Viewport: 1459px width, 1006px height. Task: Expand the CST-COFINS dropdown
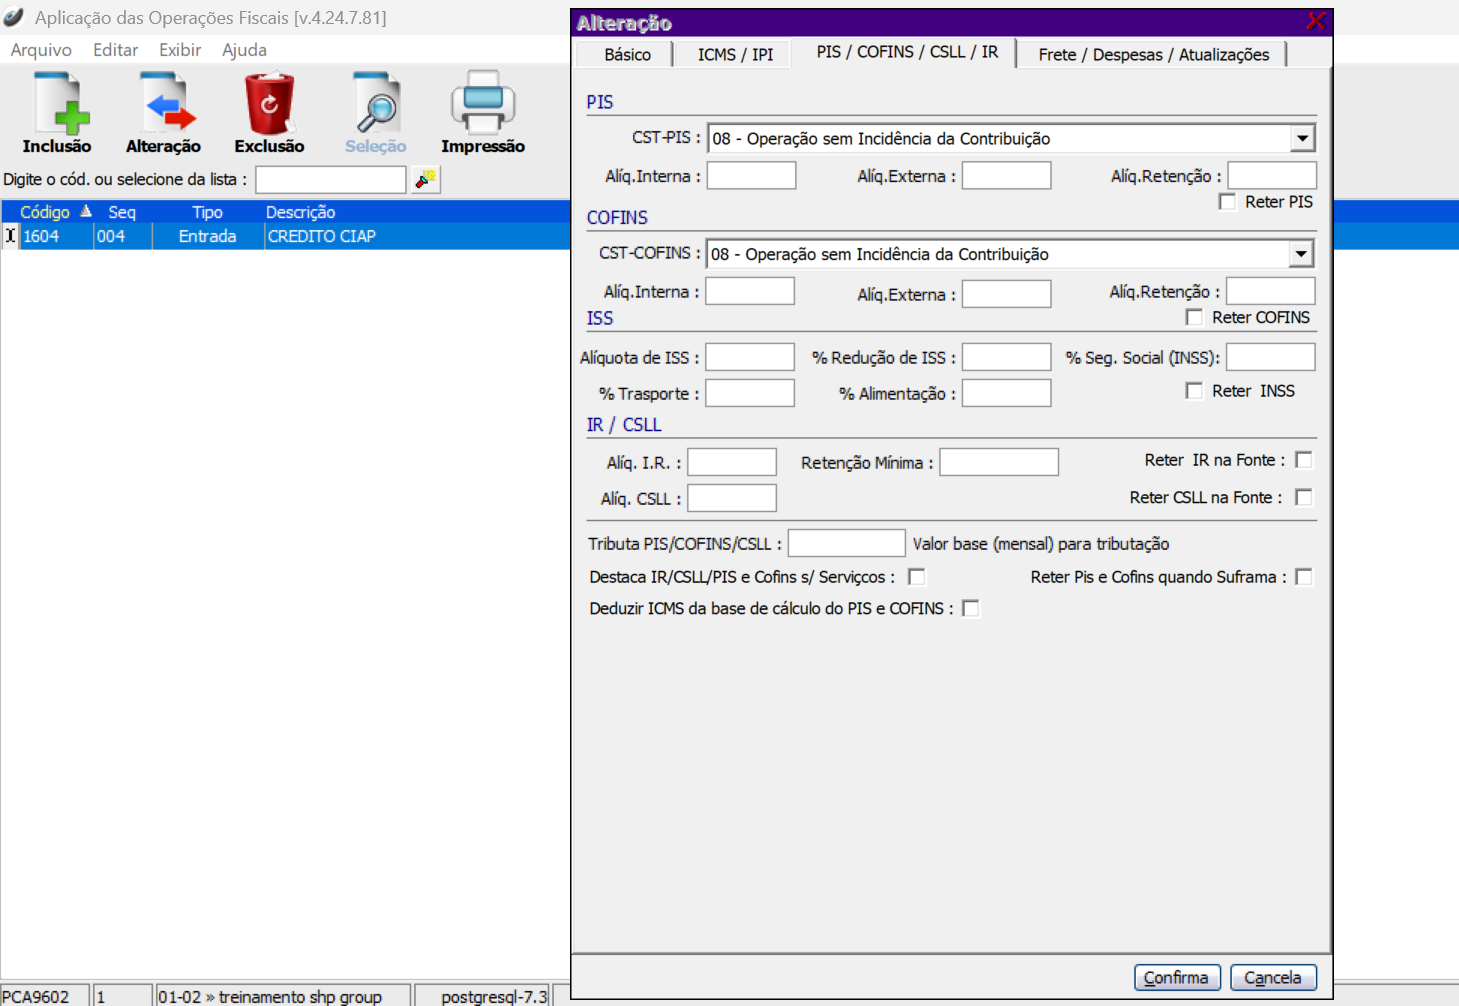pos(1300,254)
